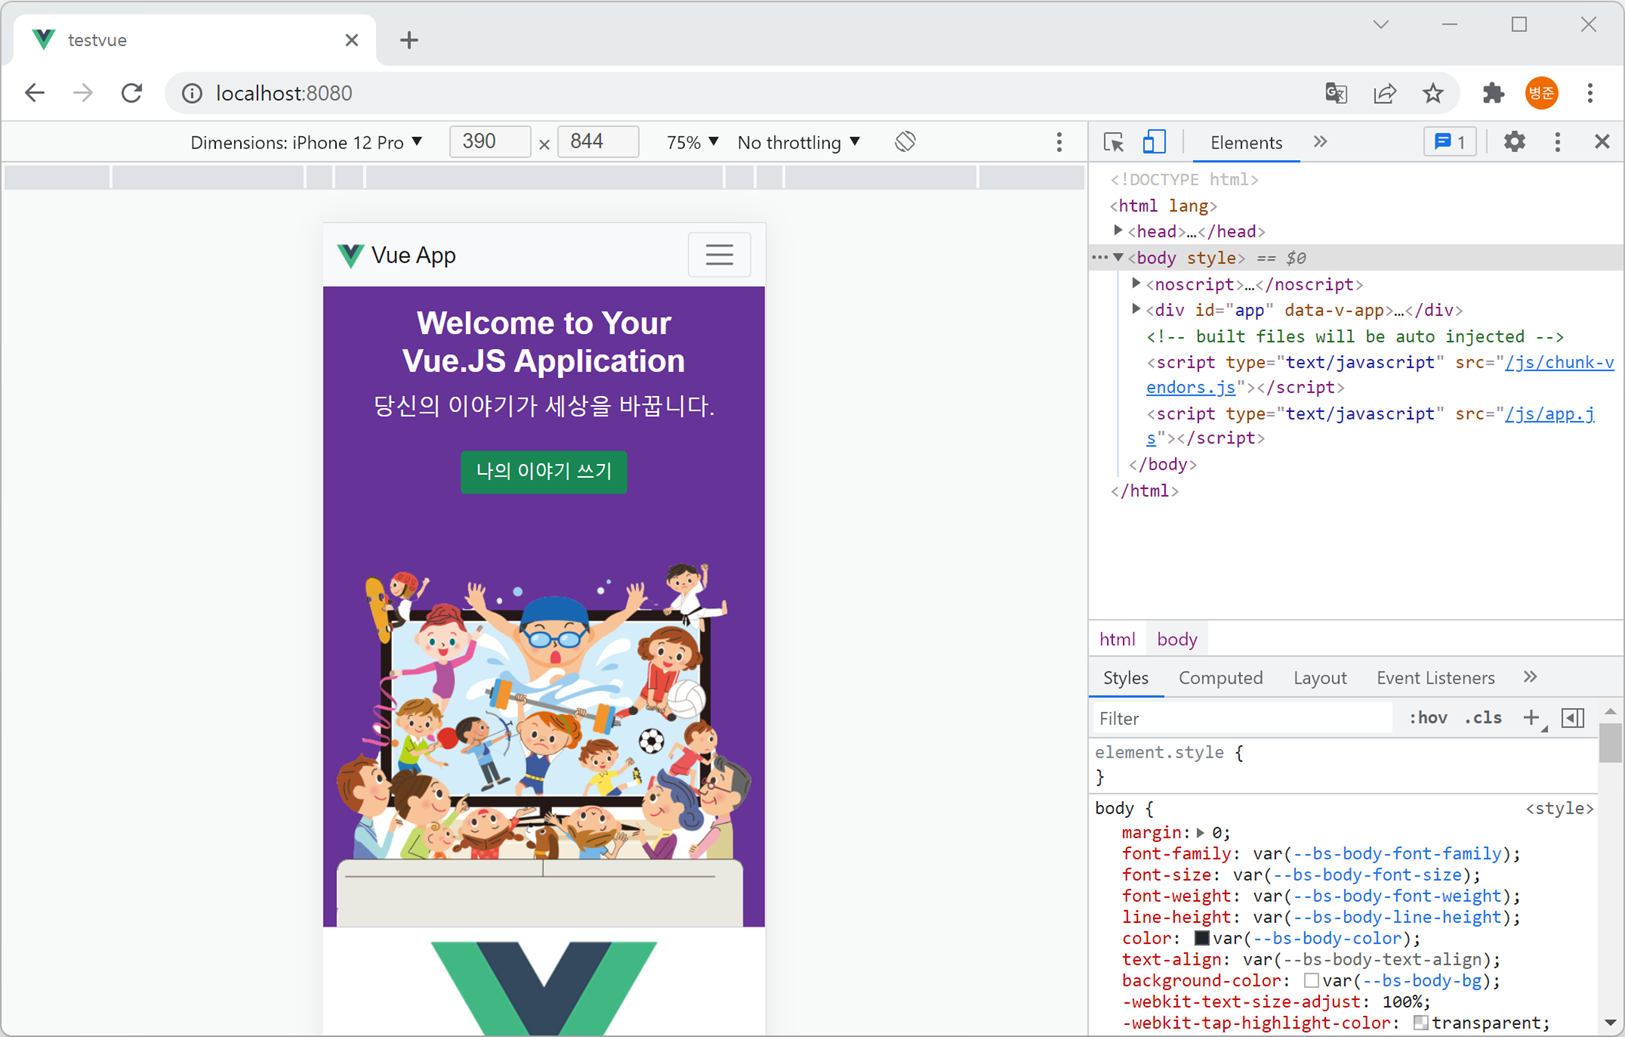Screen dimensions: 1625x1037
Task: Open DevTools settings gear
Action: (x=1515, y=142)
